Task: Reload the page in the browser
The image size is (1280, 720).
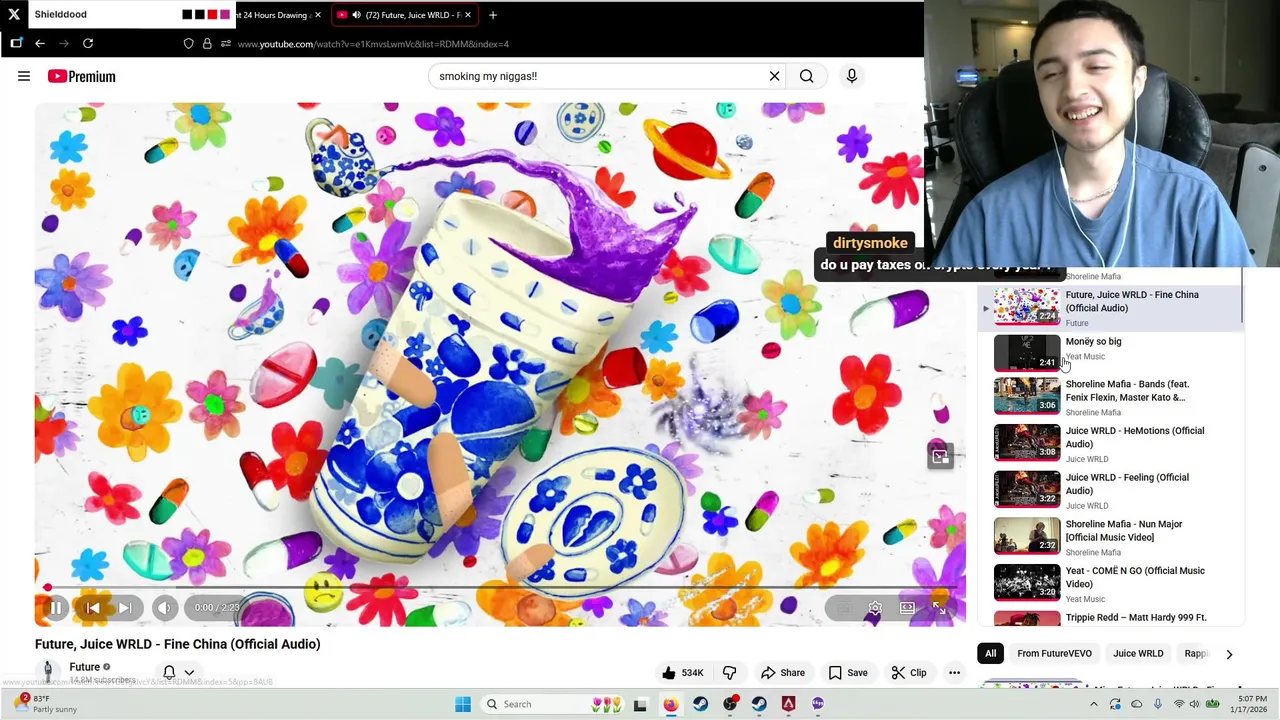Action: (x=88, y=43)
